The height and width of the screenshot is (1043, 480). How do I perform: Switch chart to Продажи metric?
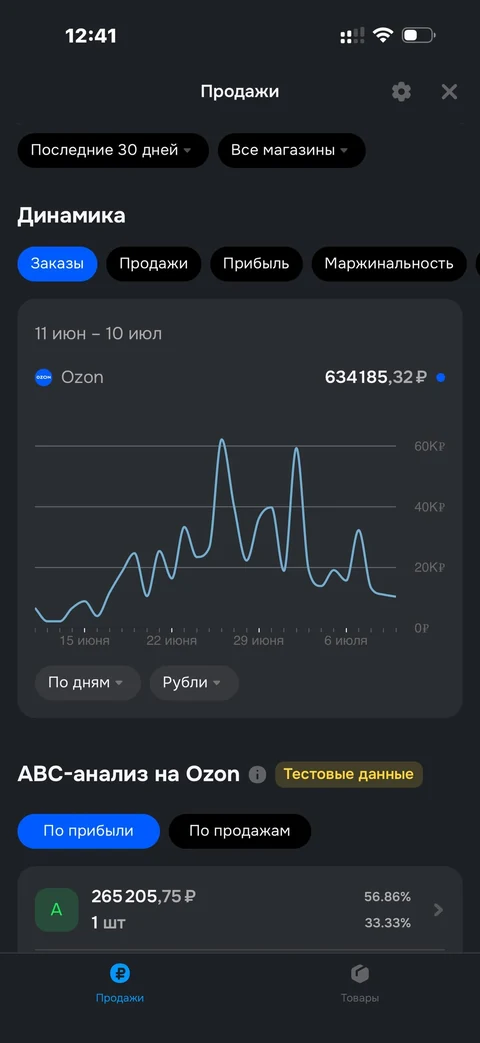154,263
